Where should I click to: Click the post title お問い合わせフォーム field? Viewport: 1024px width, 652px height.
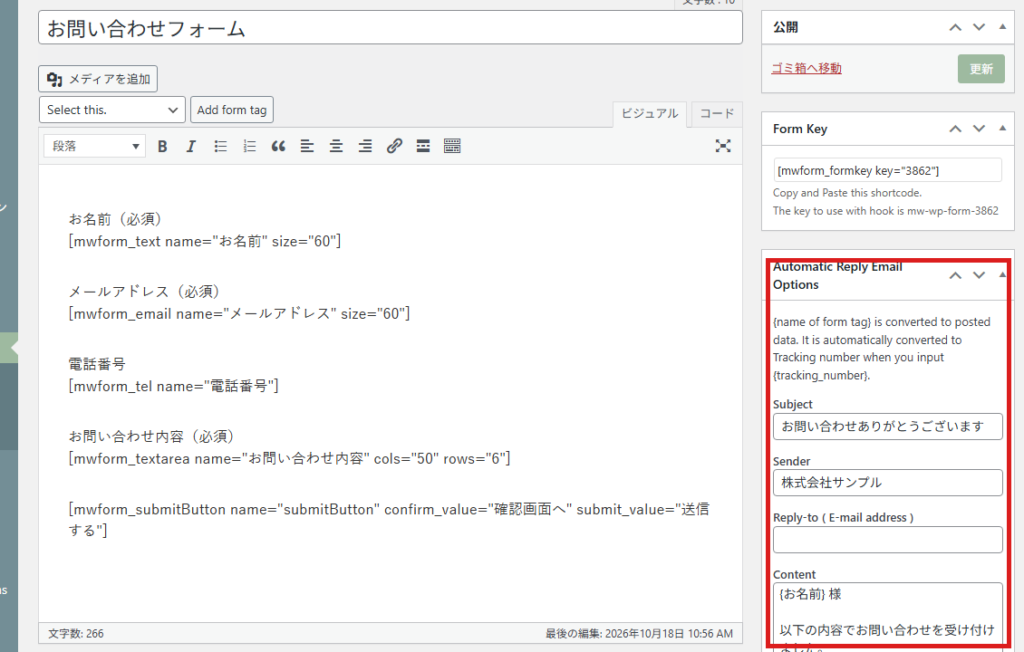click(x=390, y=28)
